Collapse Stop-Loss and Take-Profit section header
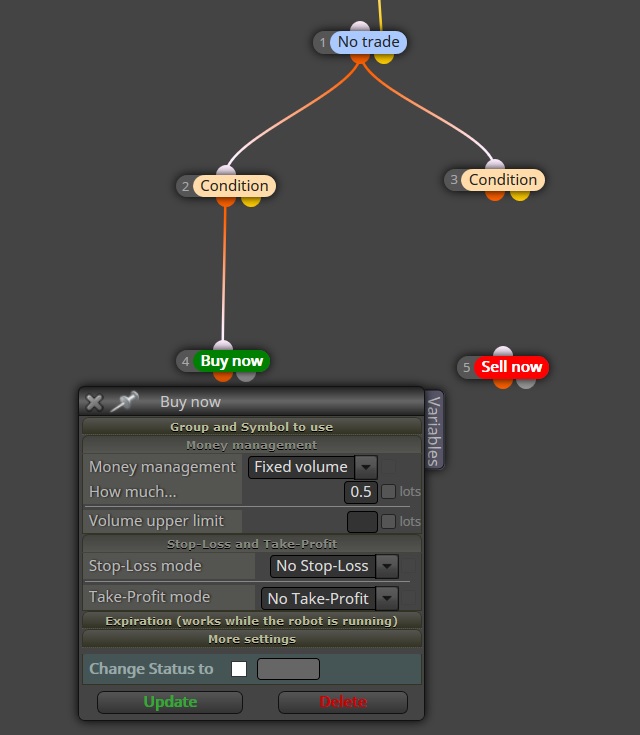Screen dimensions: 640x735 (252, 544)
